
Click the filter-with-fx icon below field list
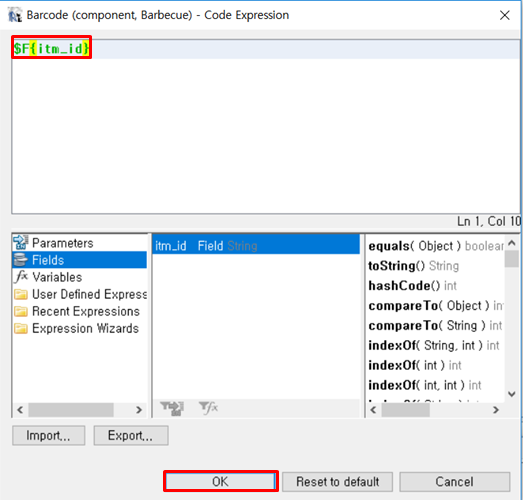click(x=208, y=408)
